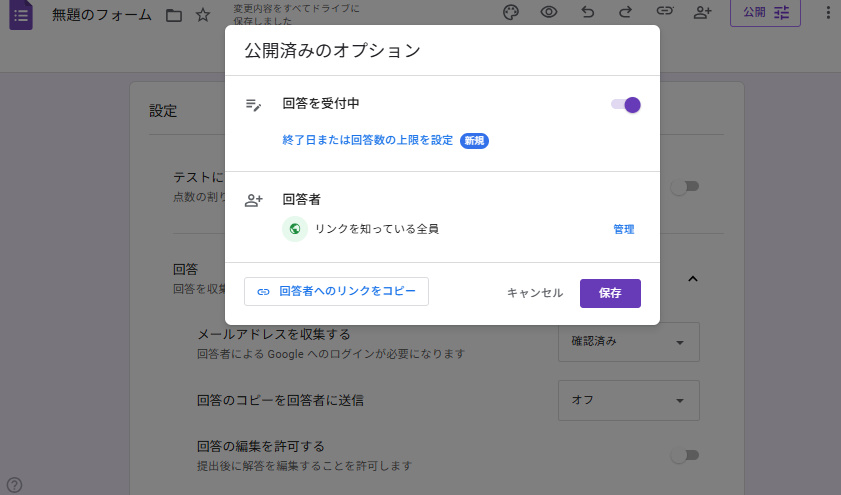841x495 pixels.
Task: Open the theme customization palette
Action: click(x=510, y=13)
